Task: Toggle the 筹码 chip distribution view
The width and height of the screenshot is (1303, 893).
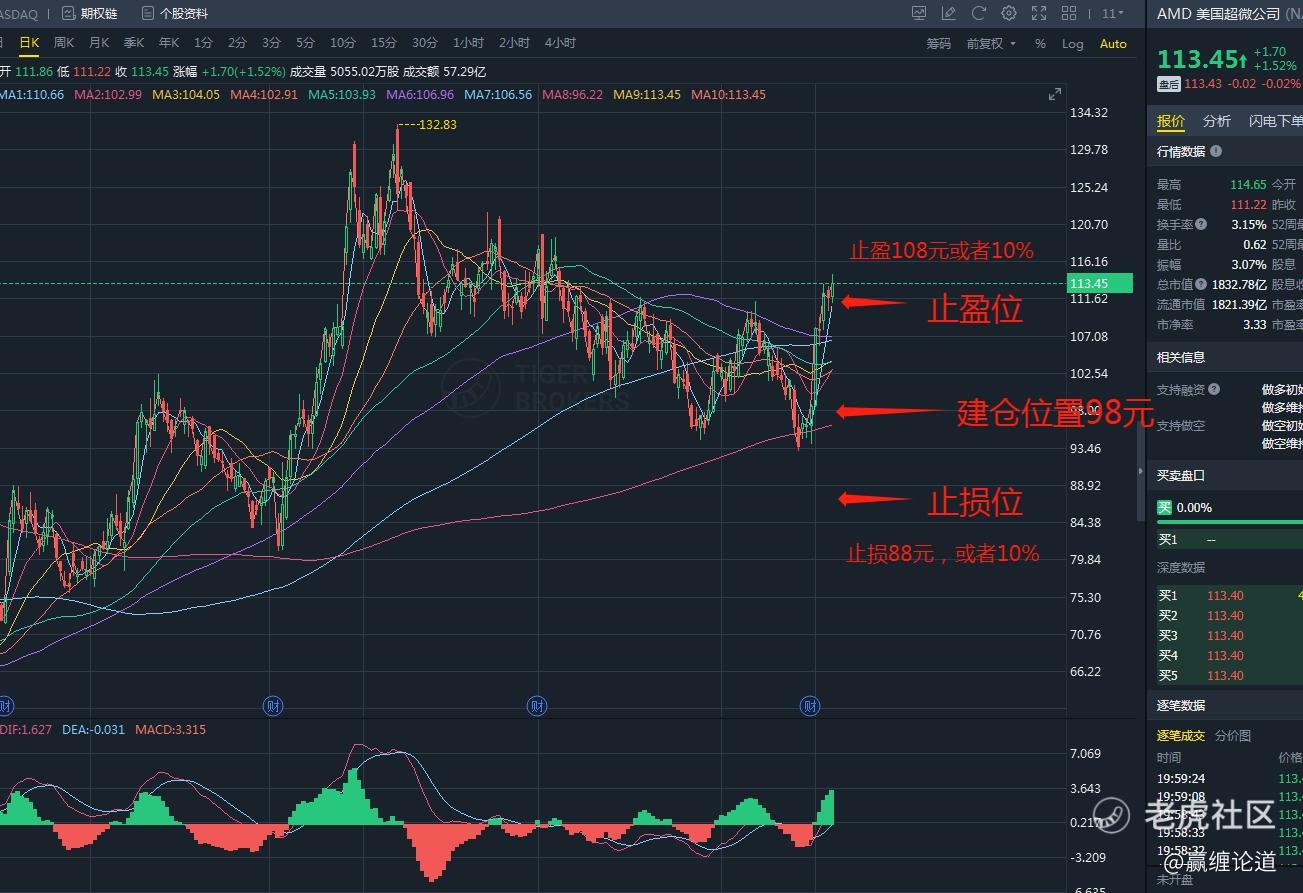Action: [x=938, y=43]
